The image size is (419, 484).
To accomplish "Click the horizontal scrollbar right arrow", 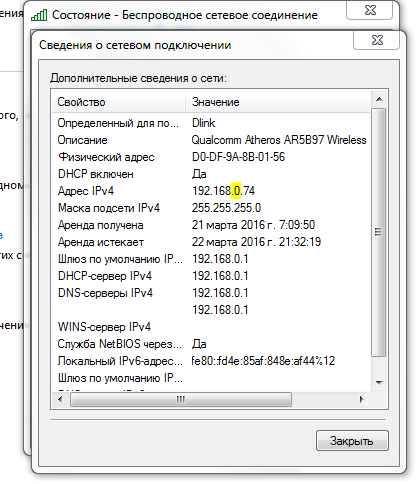I will pos(362,399).
